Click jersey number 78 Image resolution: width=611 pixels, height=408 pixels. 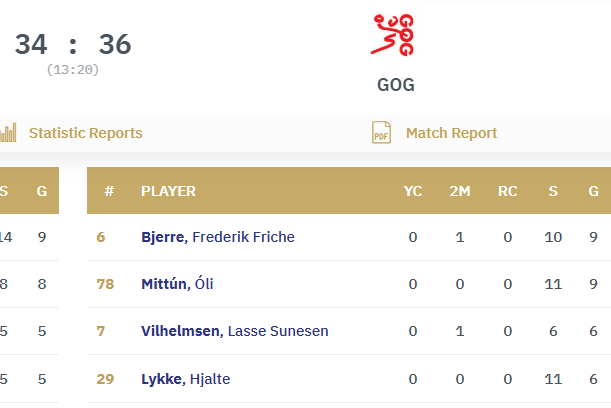[x=105, y=284]
